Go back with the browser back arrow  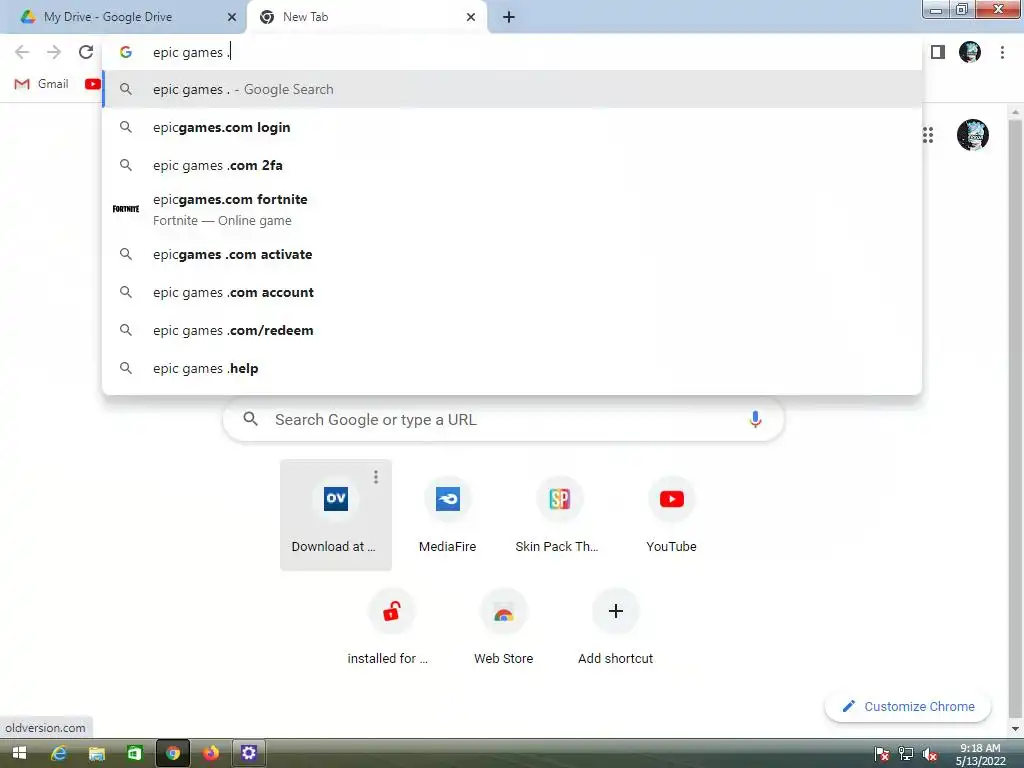point(22,52)
